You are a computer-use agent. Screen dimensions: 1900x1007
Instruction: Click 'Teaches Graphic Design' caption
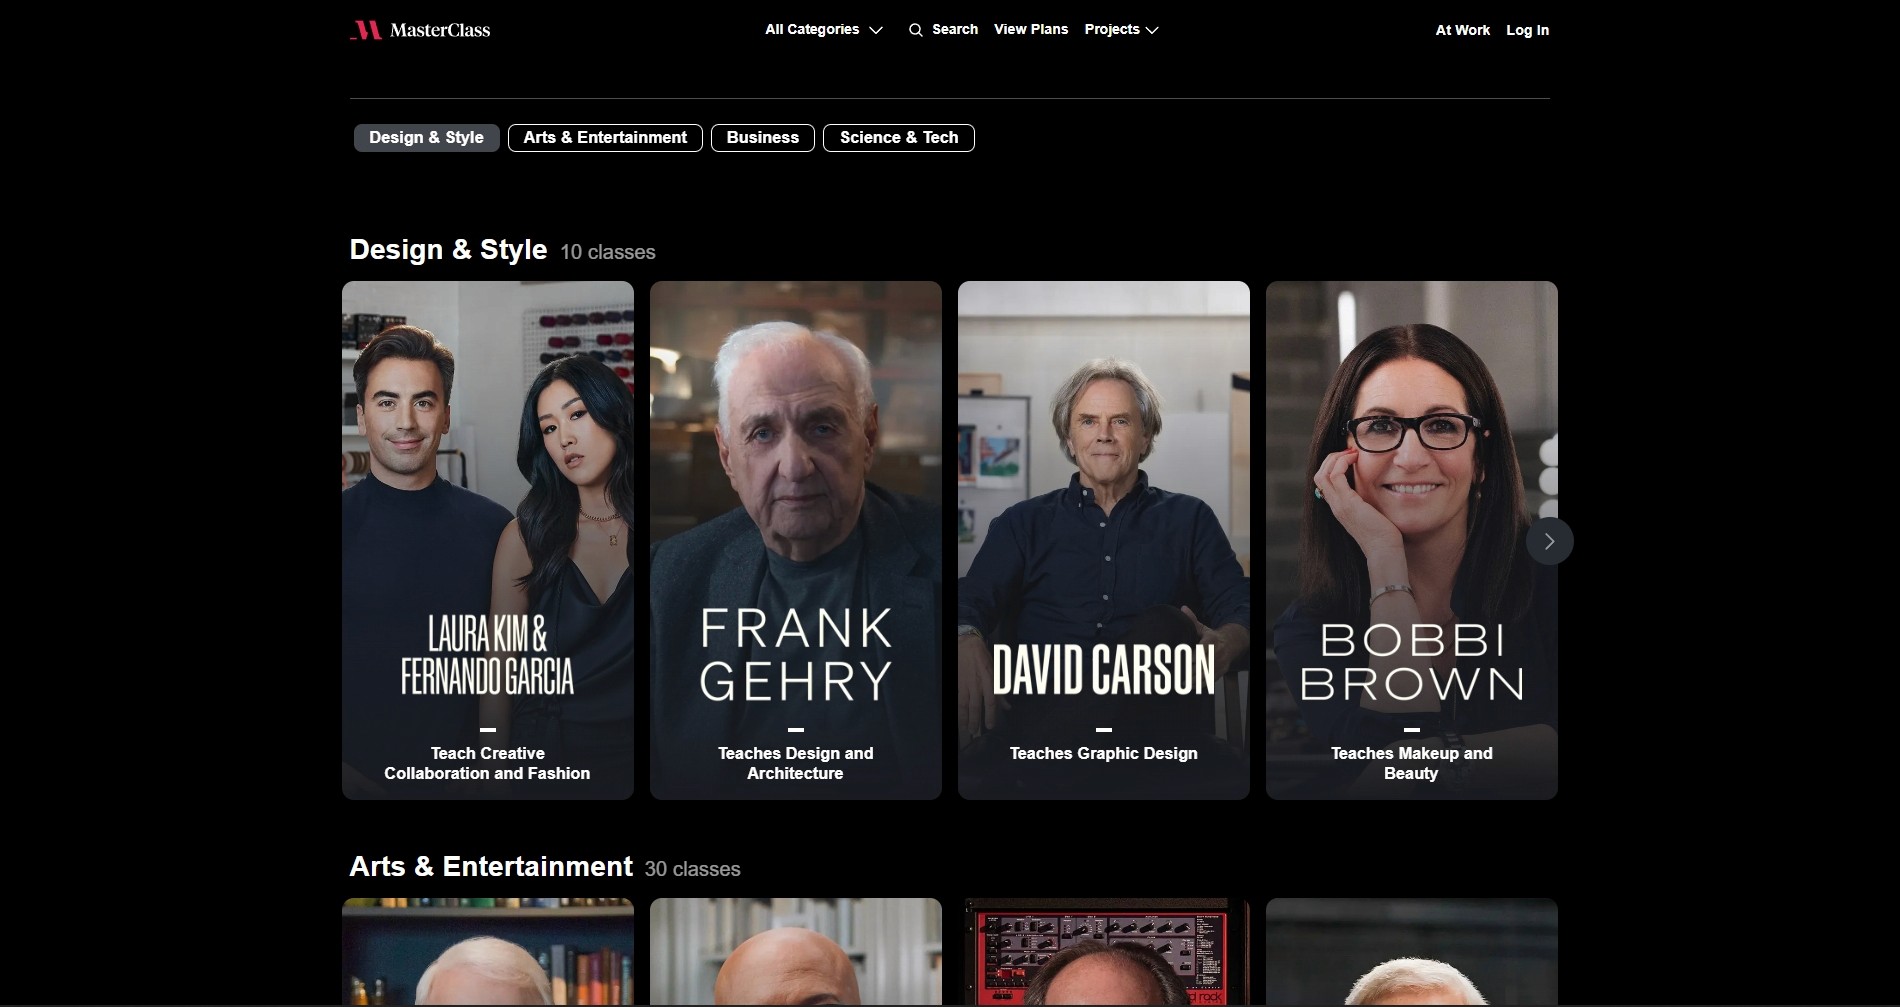tap(1104, 753)
